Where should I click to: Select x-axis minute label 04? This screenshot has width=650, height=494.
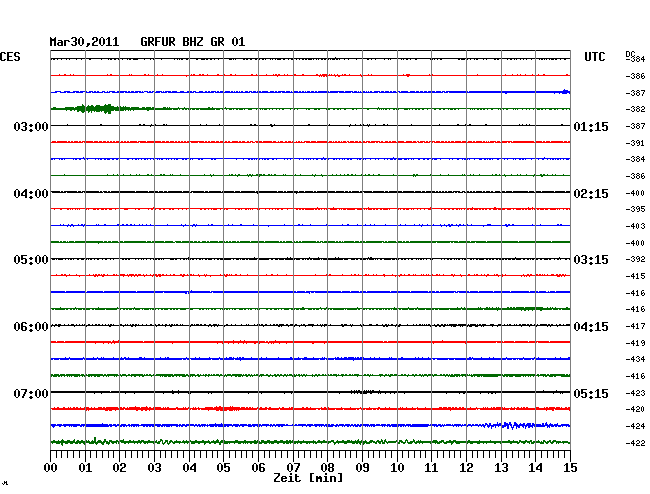pyautogui.click(x=189, y=468)
